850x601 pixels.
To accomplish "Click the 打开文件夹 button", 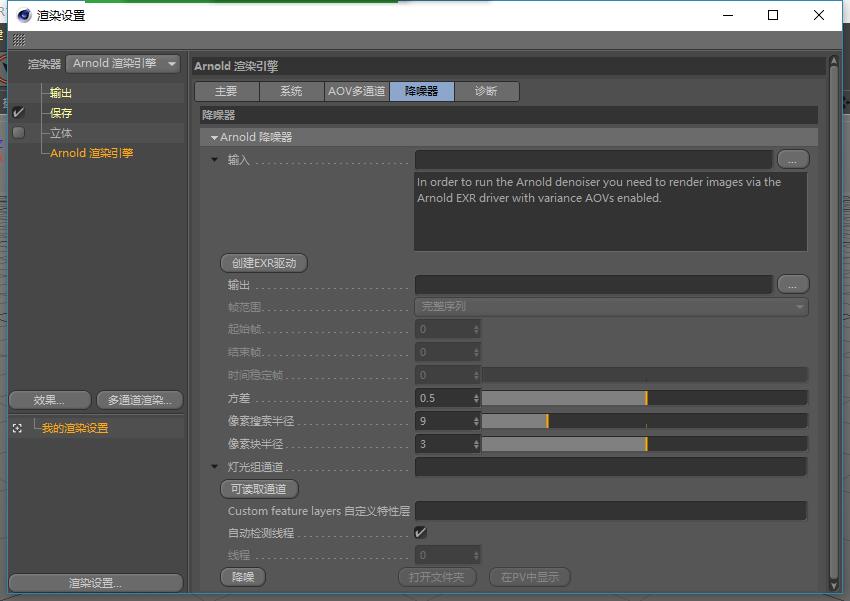I will [x=437, y=577].
